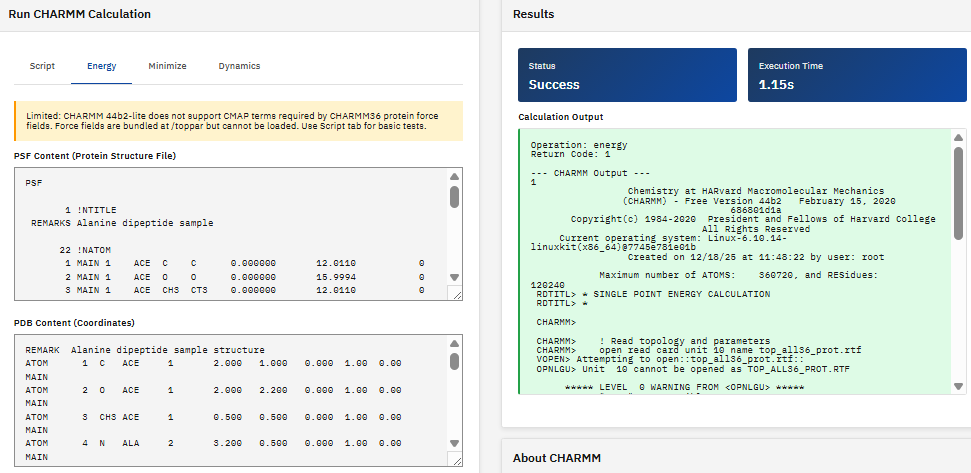Click the Status Success card
Image resolution: width=971 pixels, height=473 pixels.
pyautogui.click(x=627, y=76)
